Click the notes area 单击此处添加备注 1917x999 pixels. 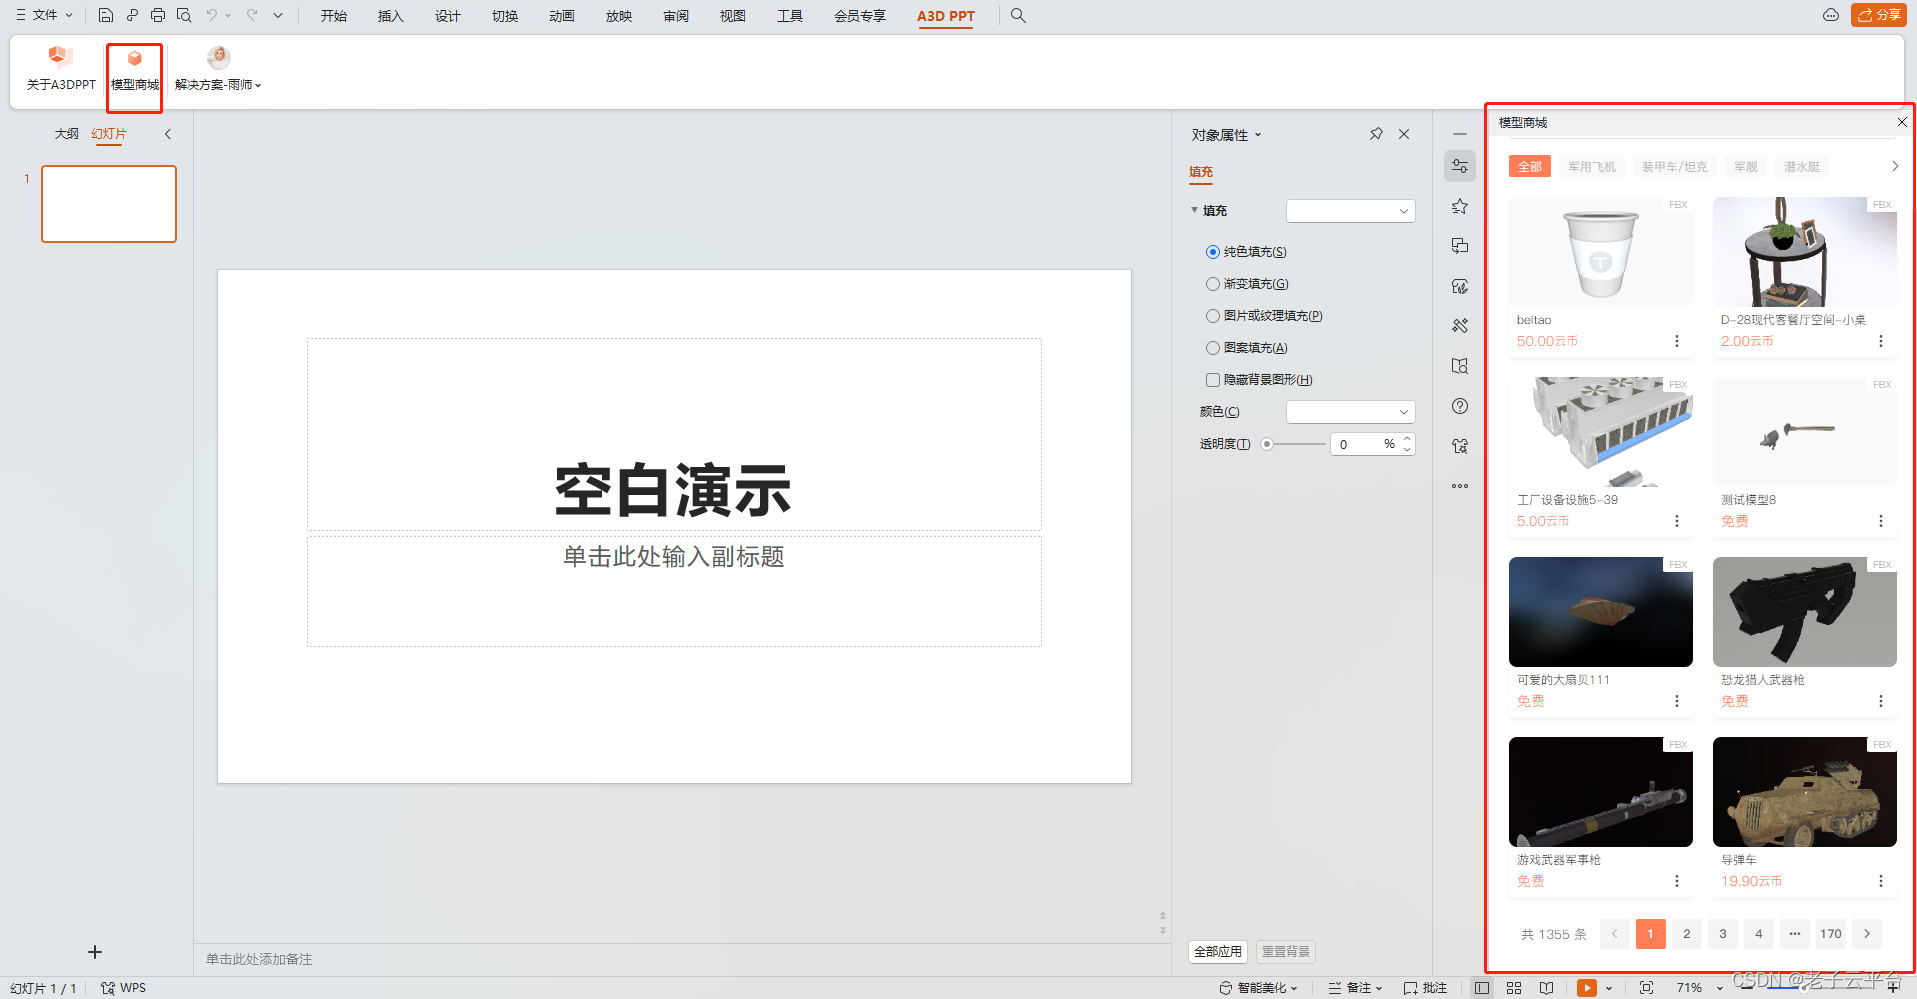[259, 959]
